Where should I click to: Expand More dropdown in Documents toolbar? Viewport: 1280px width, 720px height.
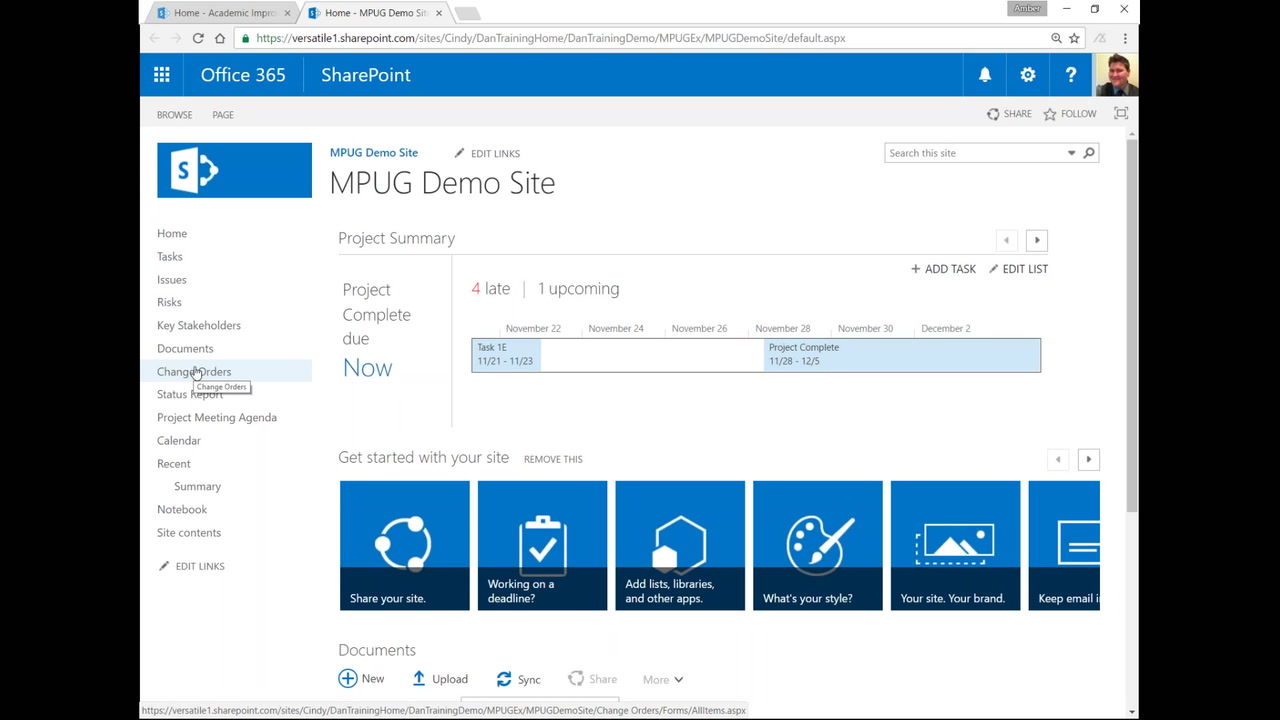coord(663,680)
